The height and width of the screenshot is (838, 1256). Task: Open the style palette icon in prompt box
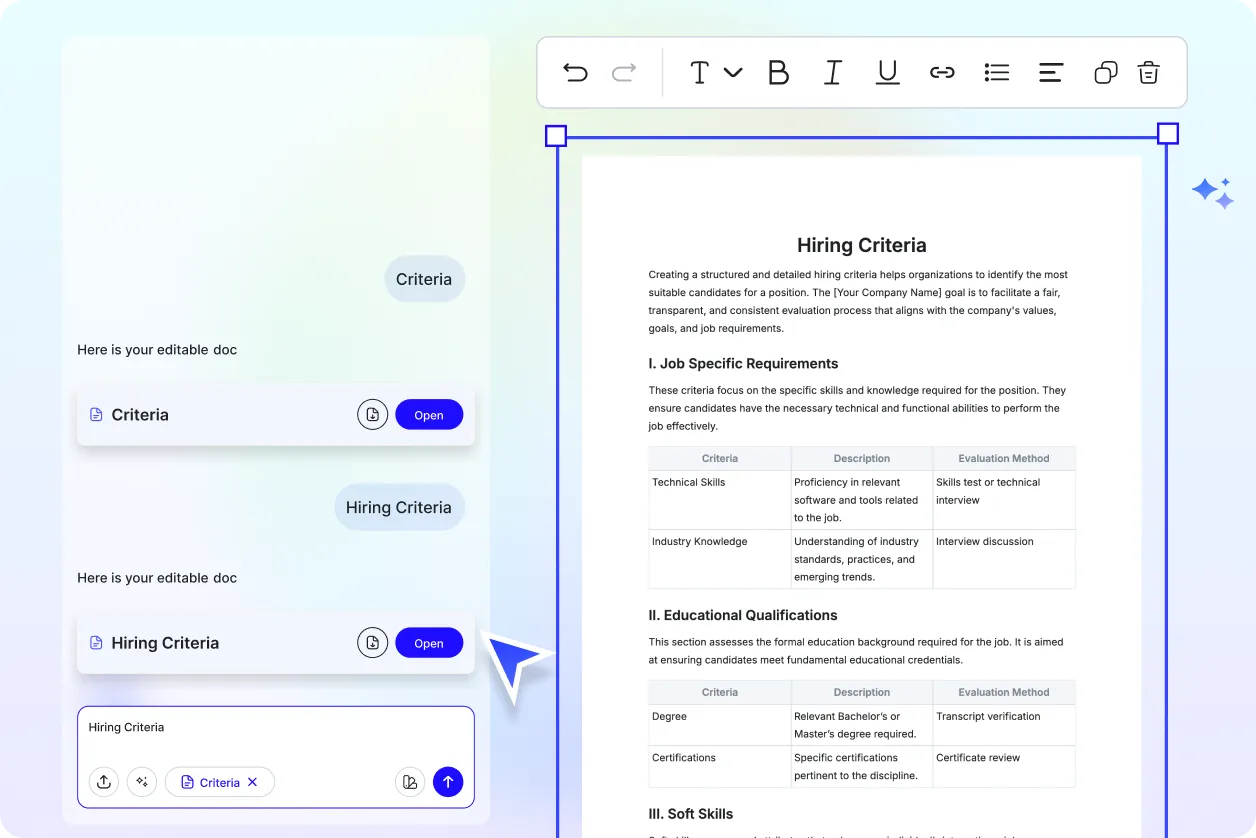tap(410, 782)
